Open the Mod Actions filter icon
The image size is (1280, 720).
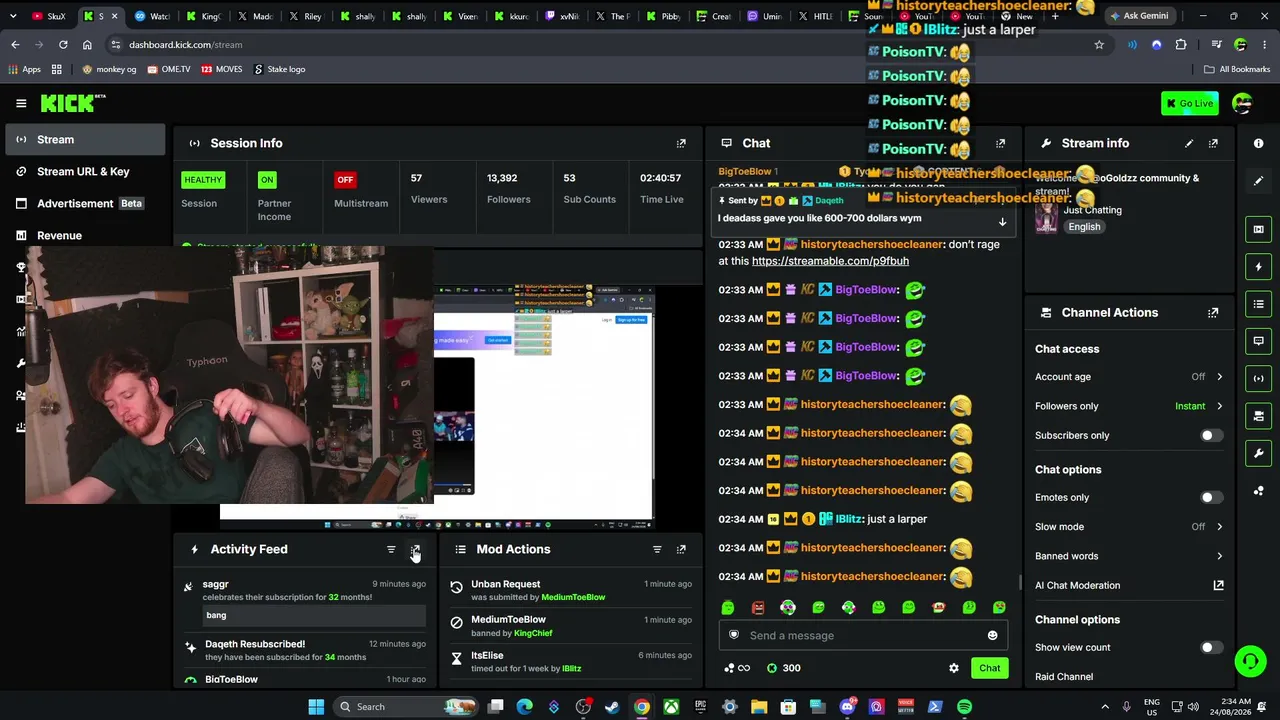(x=657, y=549)
